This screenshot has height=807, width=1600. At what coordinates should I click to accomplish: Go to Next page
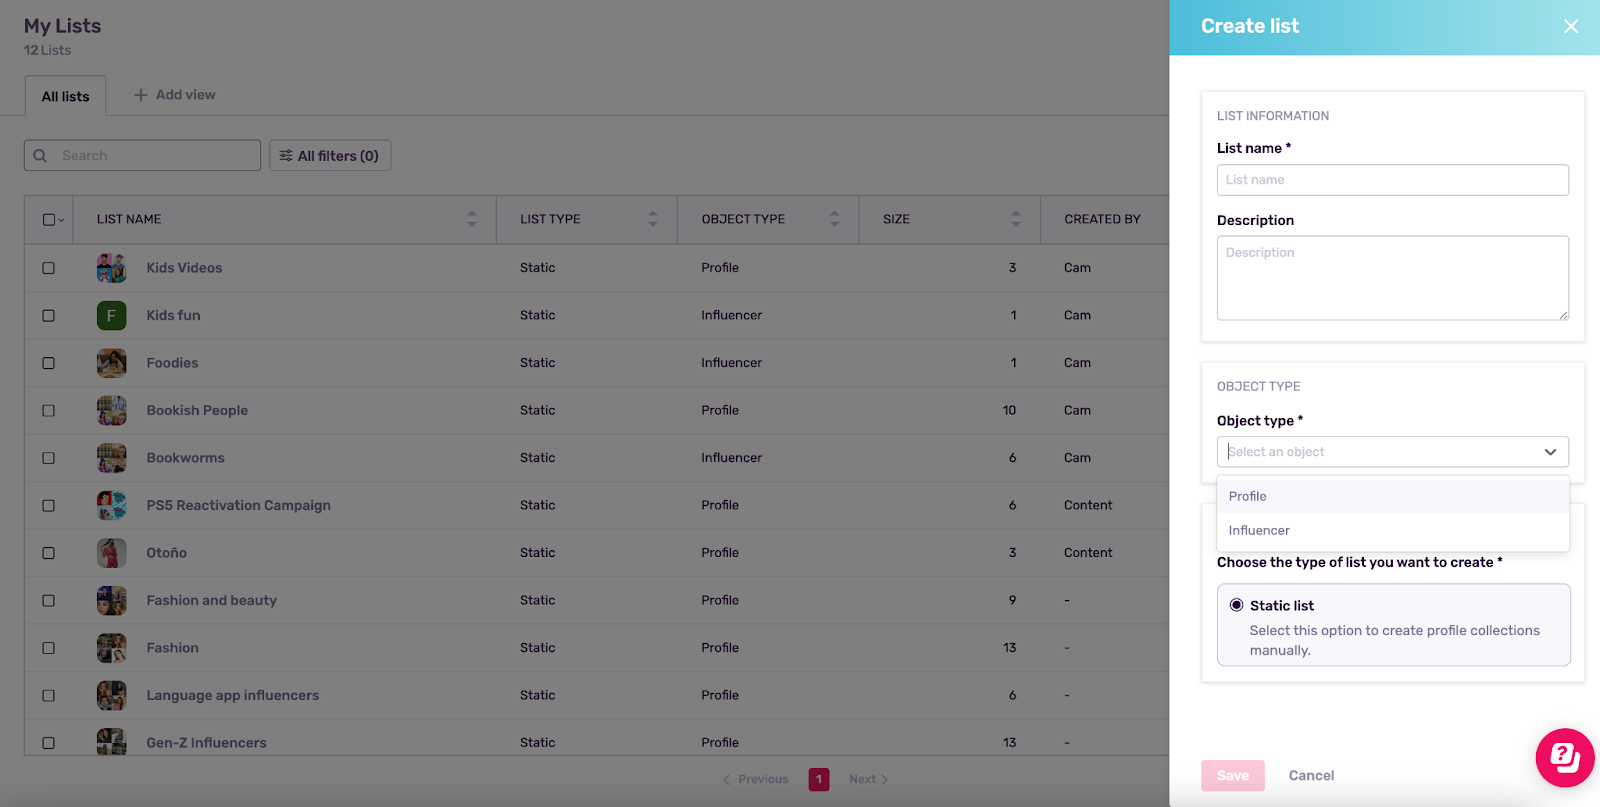(869, 780)
